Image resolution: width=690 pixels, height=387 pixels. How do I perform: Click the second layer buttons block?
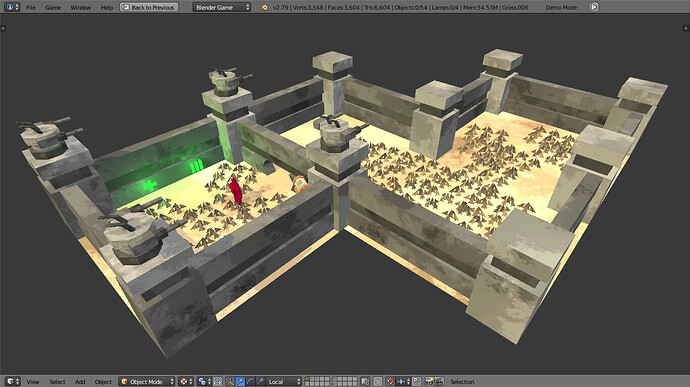pos(345,382)
